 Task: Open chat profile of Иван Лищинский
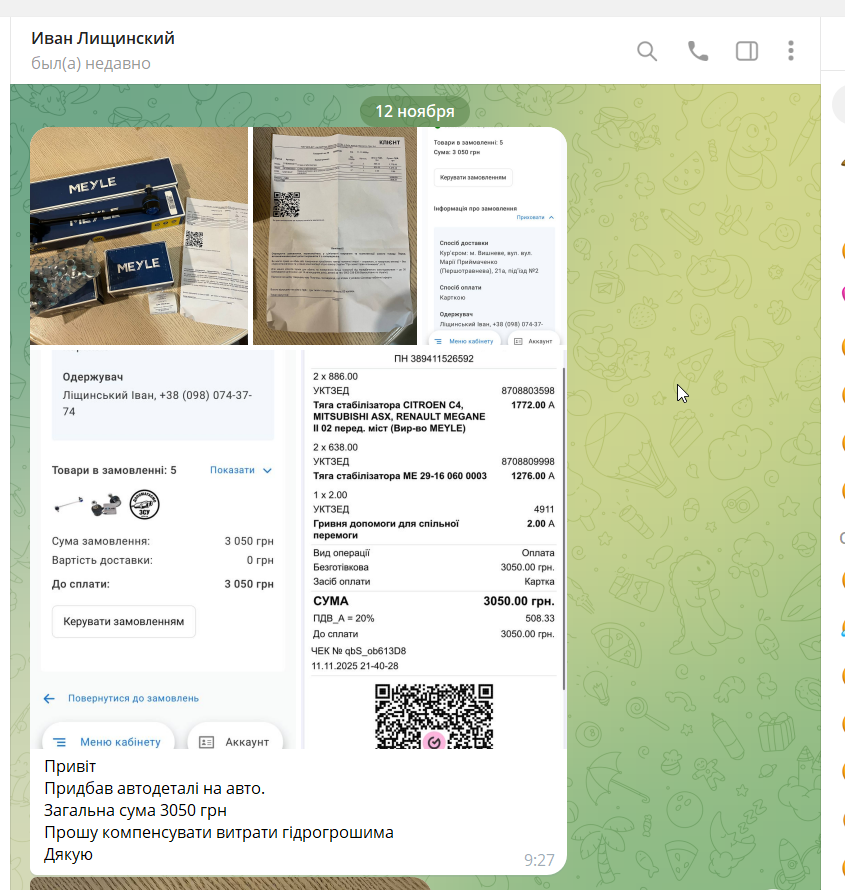[103, 38]
